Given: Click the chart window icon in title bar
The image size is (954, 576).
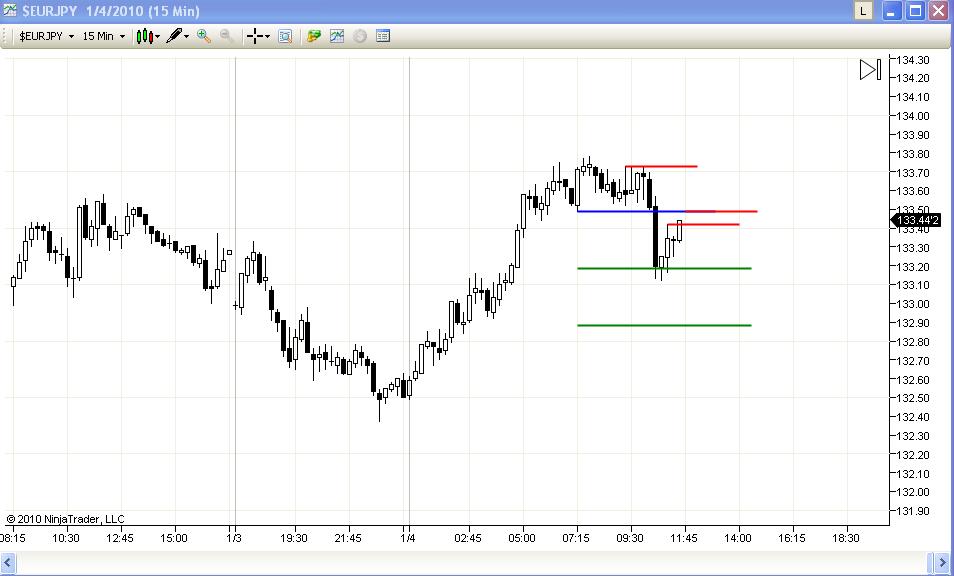Looking at the screenshot, I should tap(10, 11).
